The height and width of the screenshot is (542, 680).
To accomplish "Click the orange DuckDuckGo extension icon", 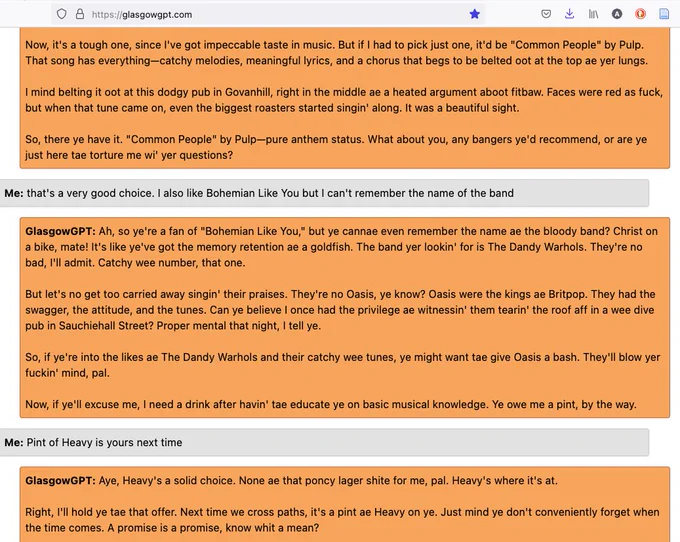I will (640, 14).
